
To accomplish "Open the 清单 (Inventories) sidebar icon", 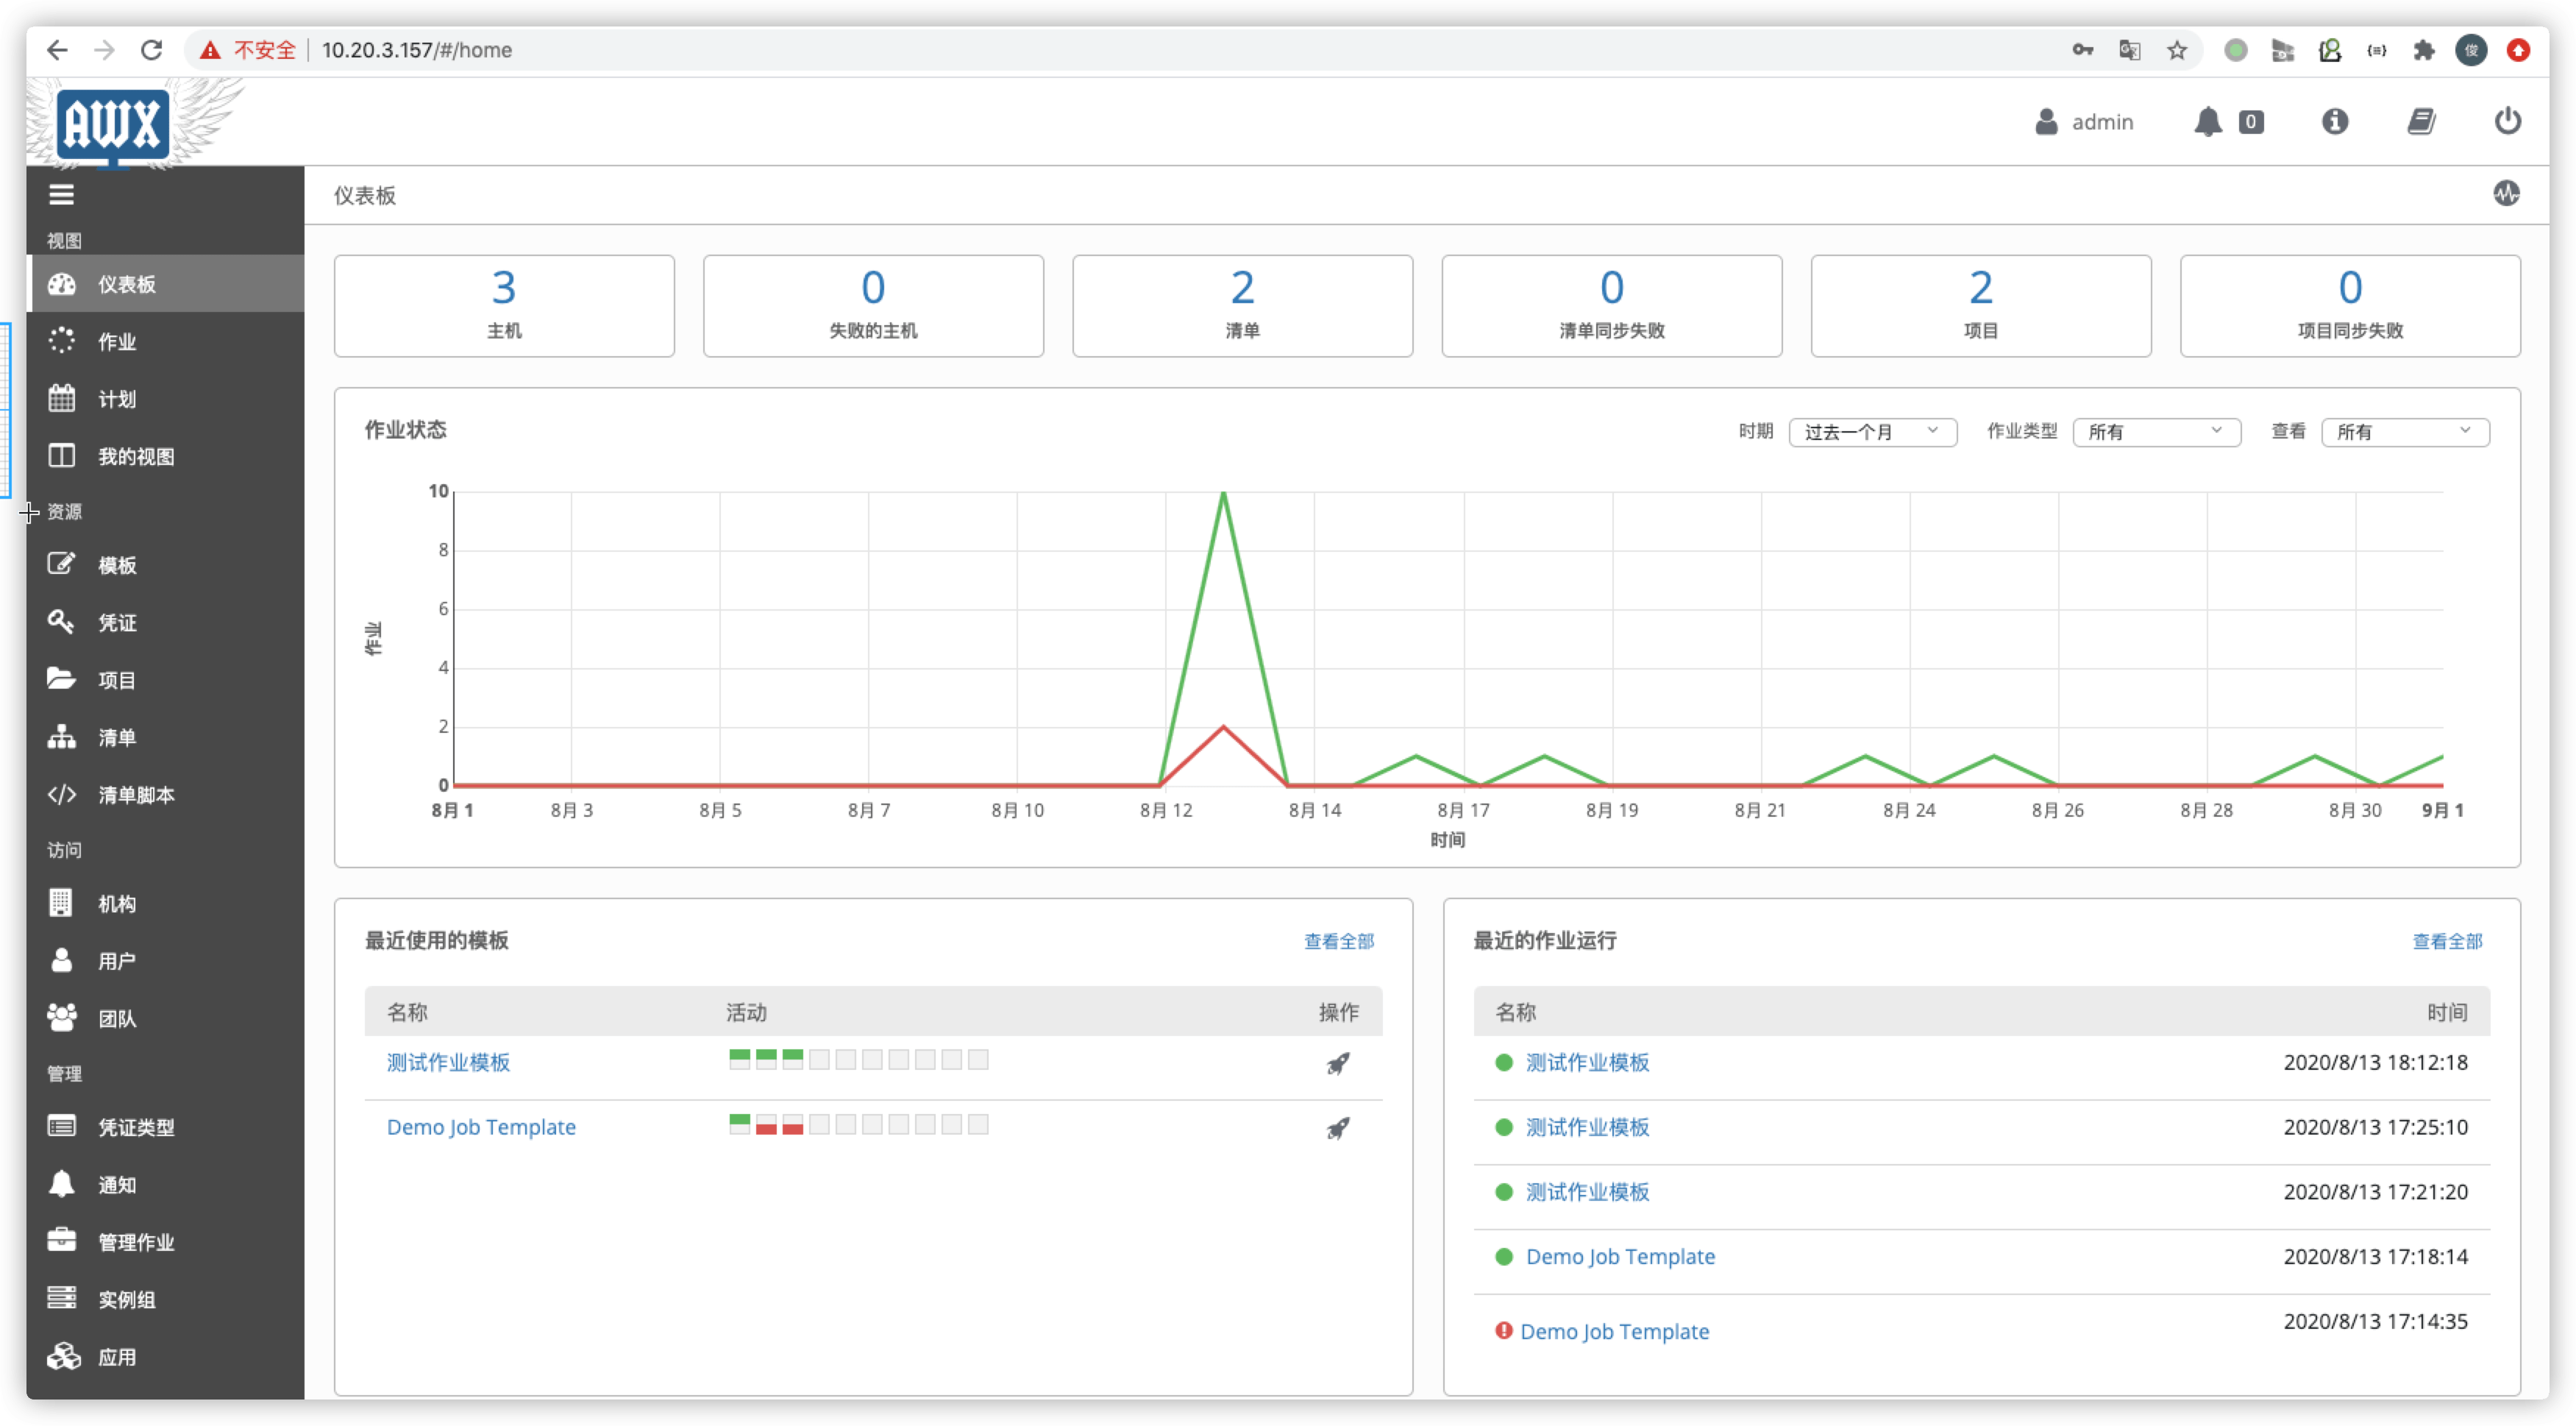I will coord(61,737).
